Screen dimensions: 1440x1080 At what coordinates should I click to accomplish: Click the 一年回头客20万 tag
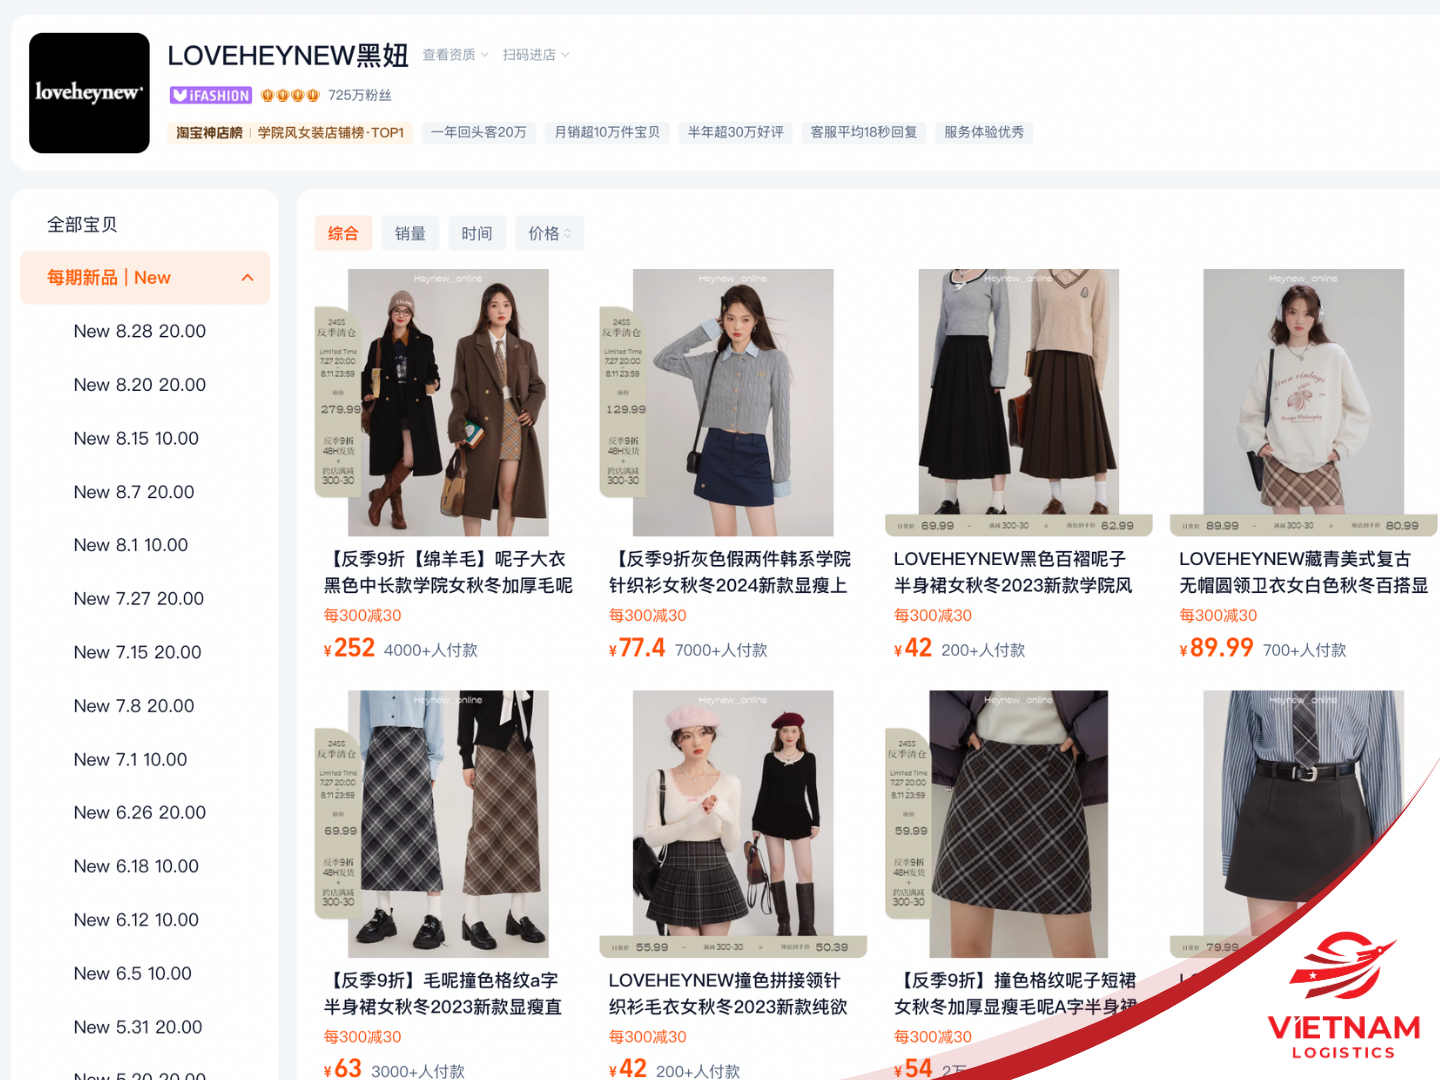tap(478, 132)
